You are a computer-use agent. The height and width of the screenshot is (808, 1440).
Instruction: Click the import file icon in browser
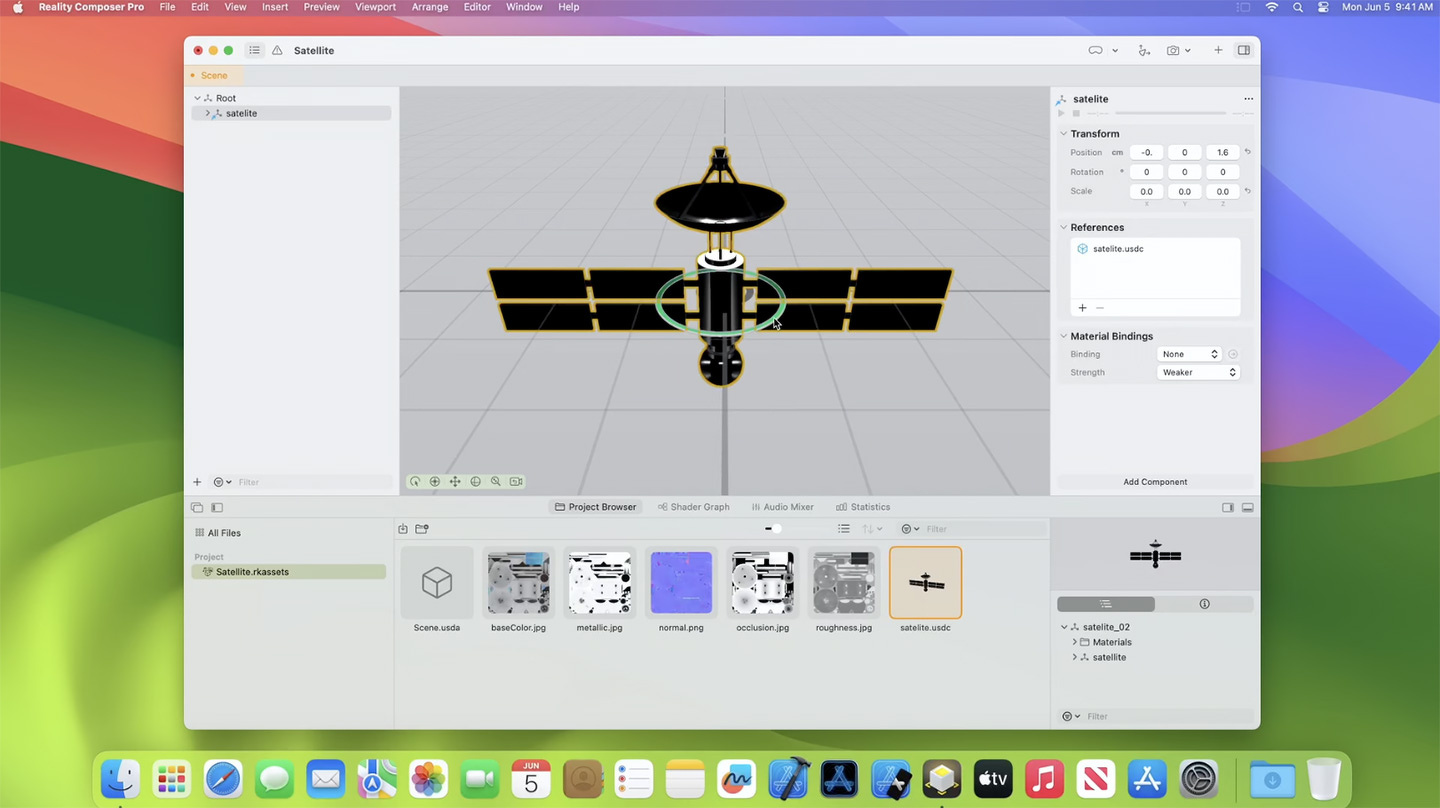[403, 529]
